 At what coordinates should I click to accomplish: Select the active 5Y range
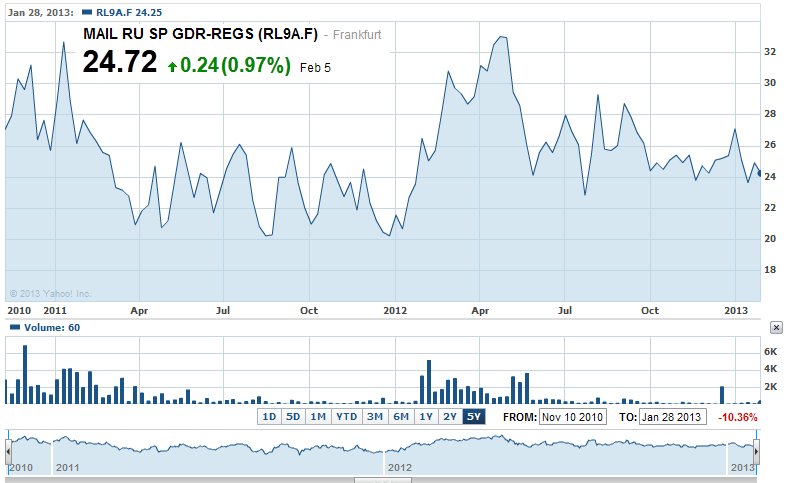[x=474, y=417]
